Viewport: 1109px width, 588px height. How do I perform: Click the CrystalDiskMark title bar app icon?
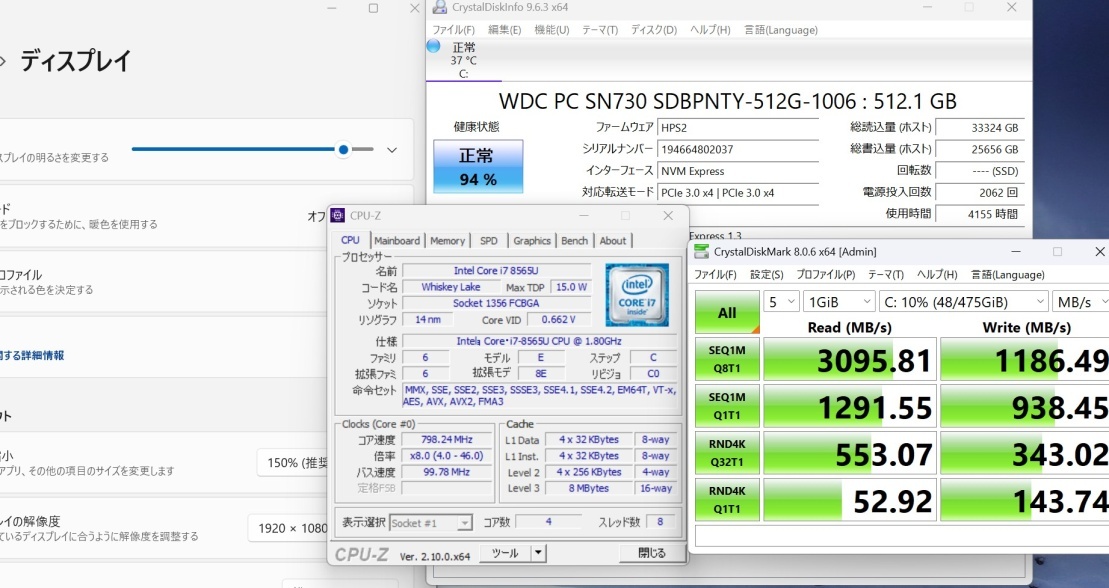(701, 252)
